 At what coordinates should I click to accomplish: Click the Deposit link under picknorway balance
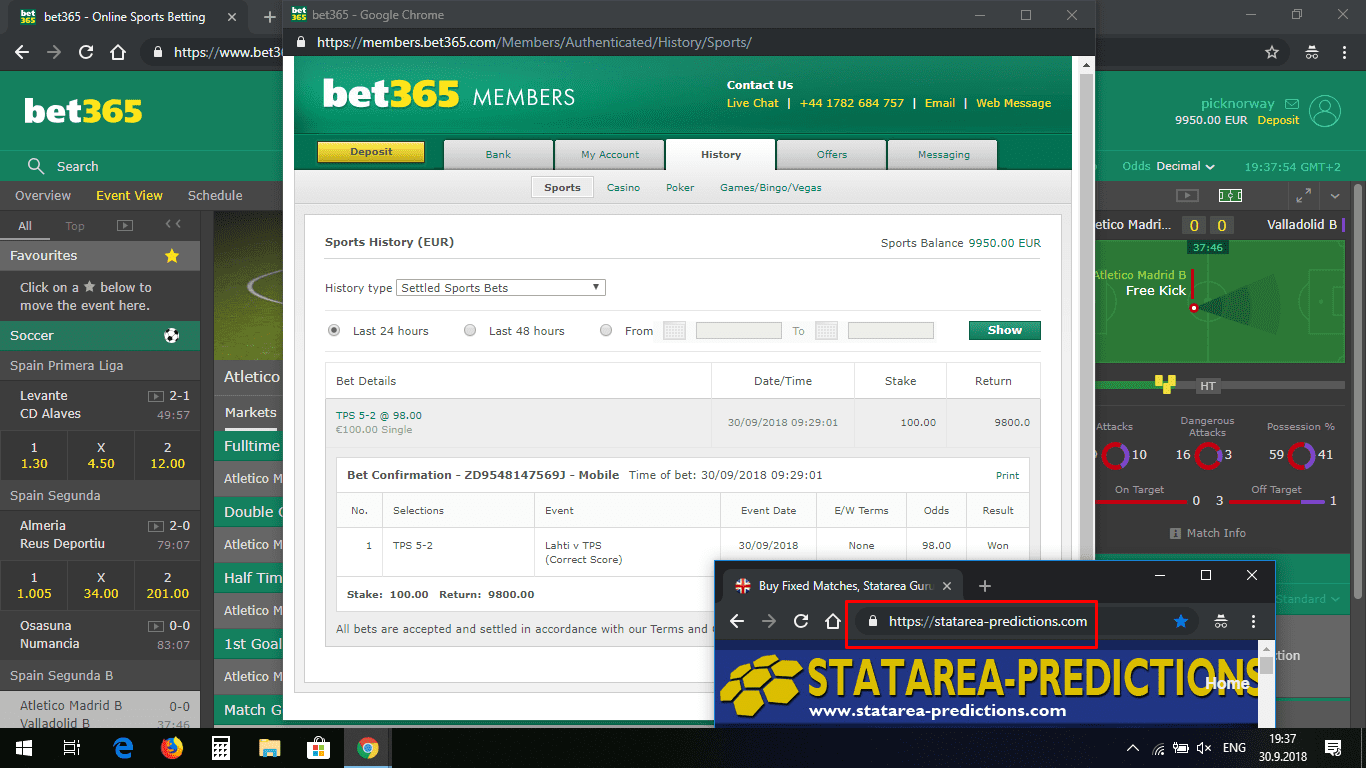tap(1278, 120)
